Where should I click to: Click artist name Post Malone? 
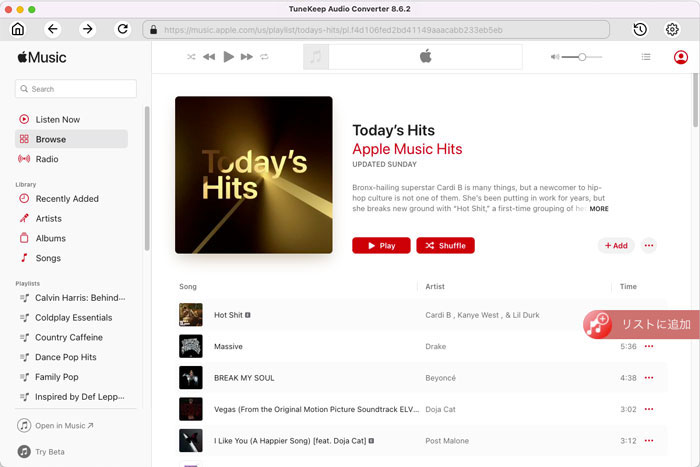pos(447,441)
